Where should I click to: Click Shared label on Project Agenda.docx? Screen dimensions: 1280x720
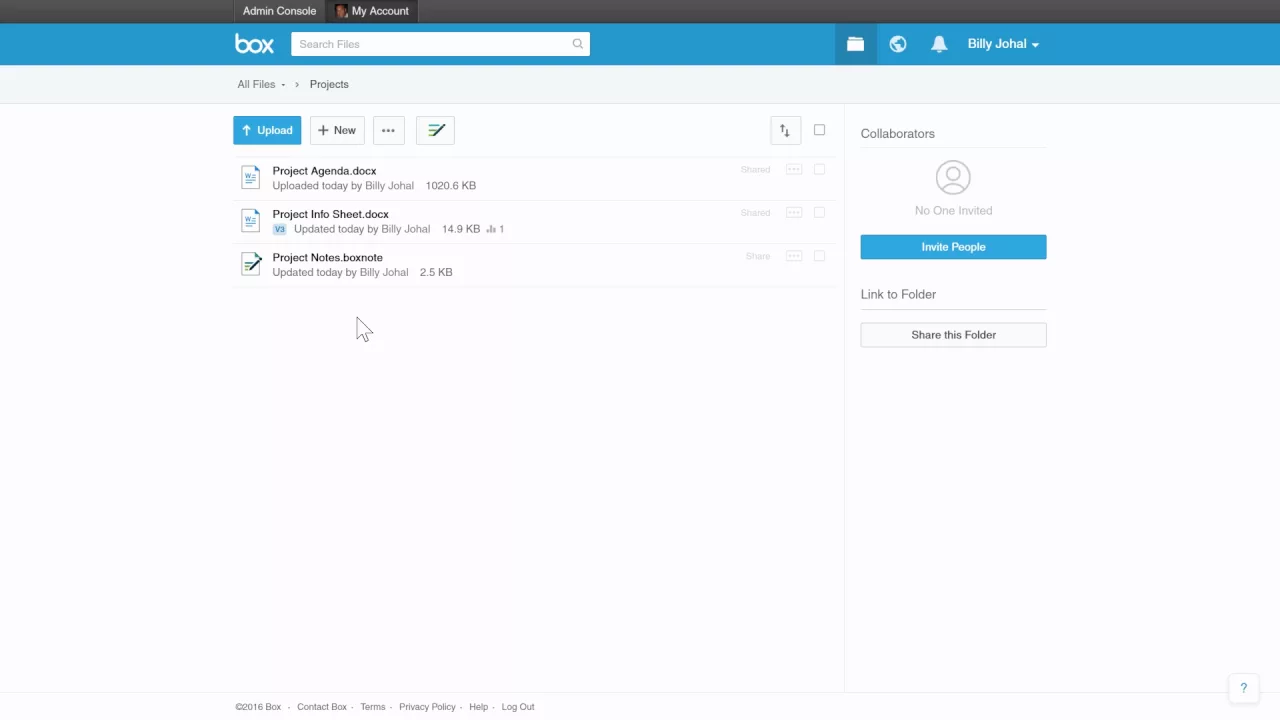pyautogui.click(x=755, y=170)
